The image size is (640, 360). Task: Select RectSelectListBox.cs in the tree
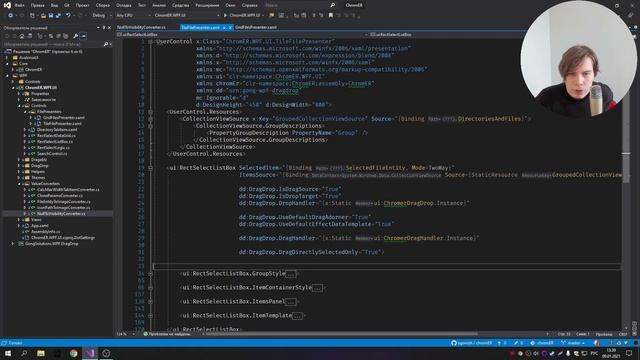(x=55, y=142)
